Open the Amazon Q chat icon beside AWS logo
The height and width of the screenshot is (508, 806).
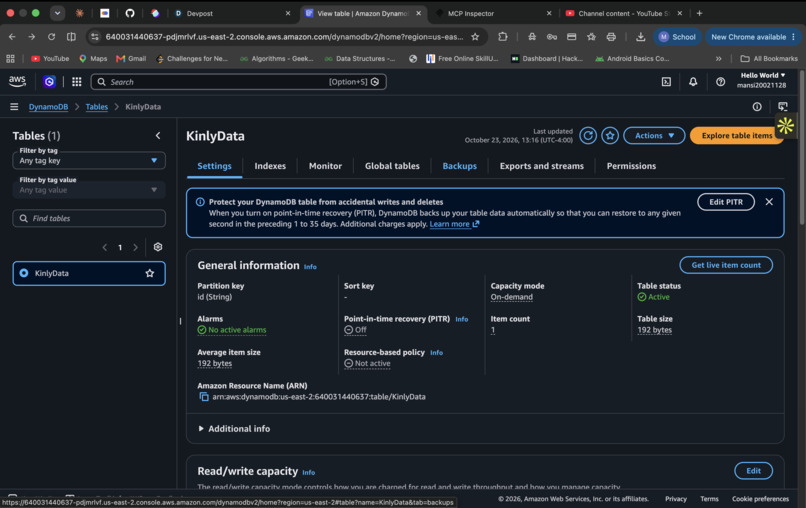tap(49, 82)
